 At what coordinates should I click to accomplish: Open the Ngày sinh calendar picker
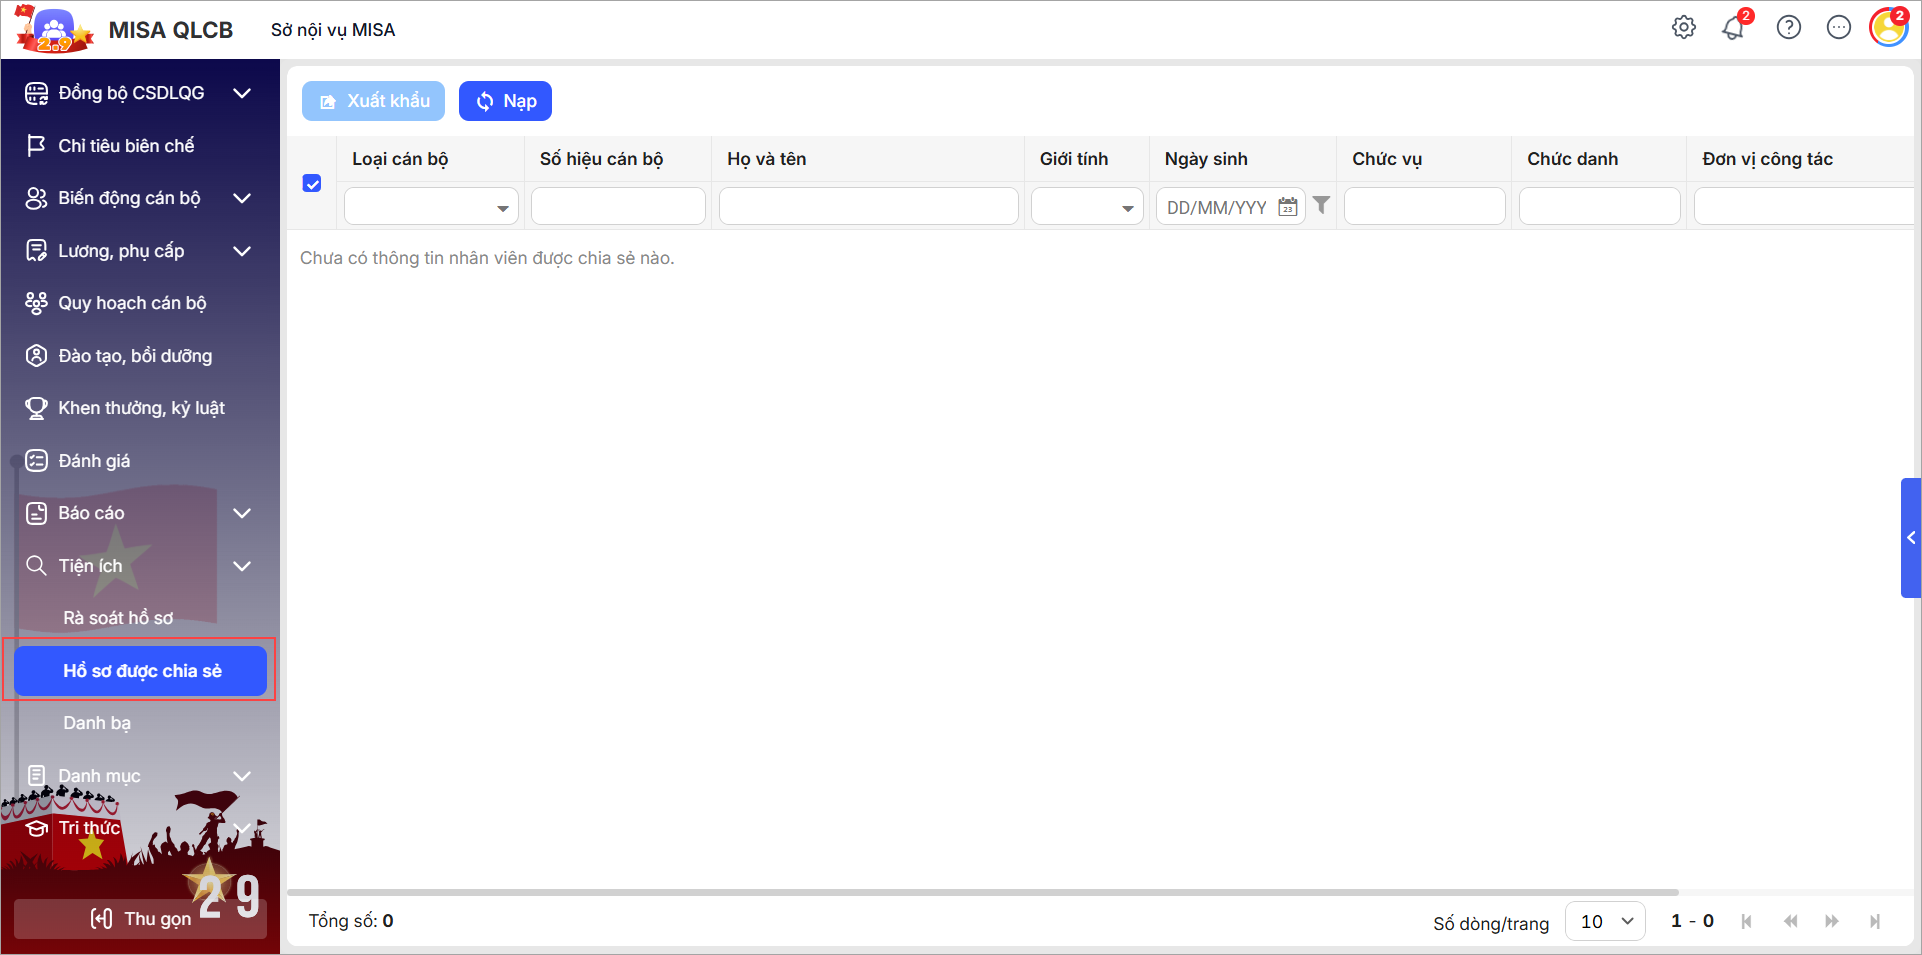coord(1288,207)
